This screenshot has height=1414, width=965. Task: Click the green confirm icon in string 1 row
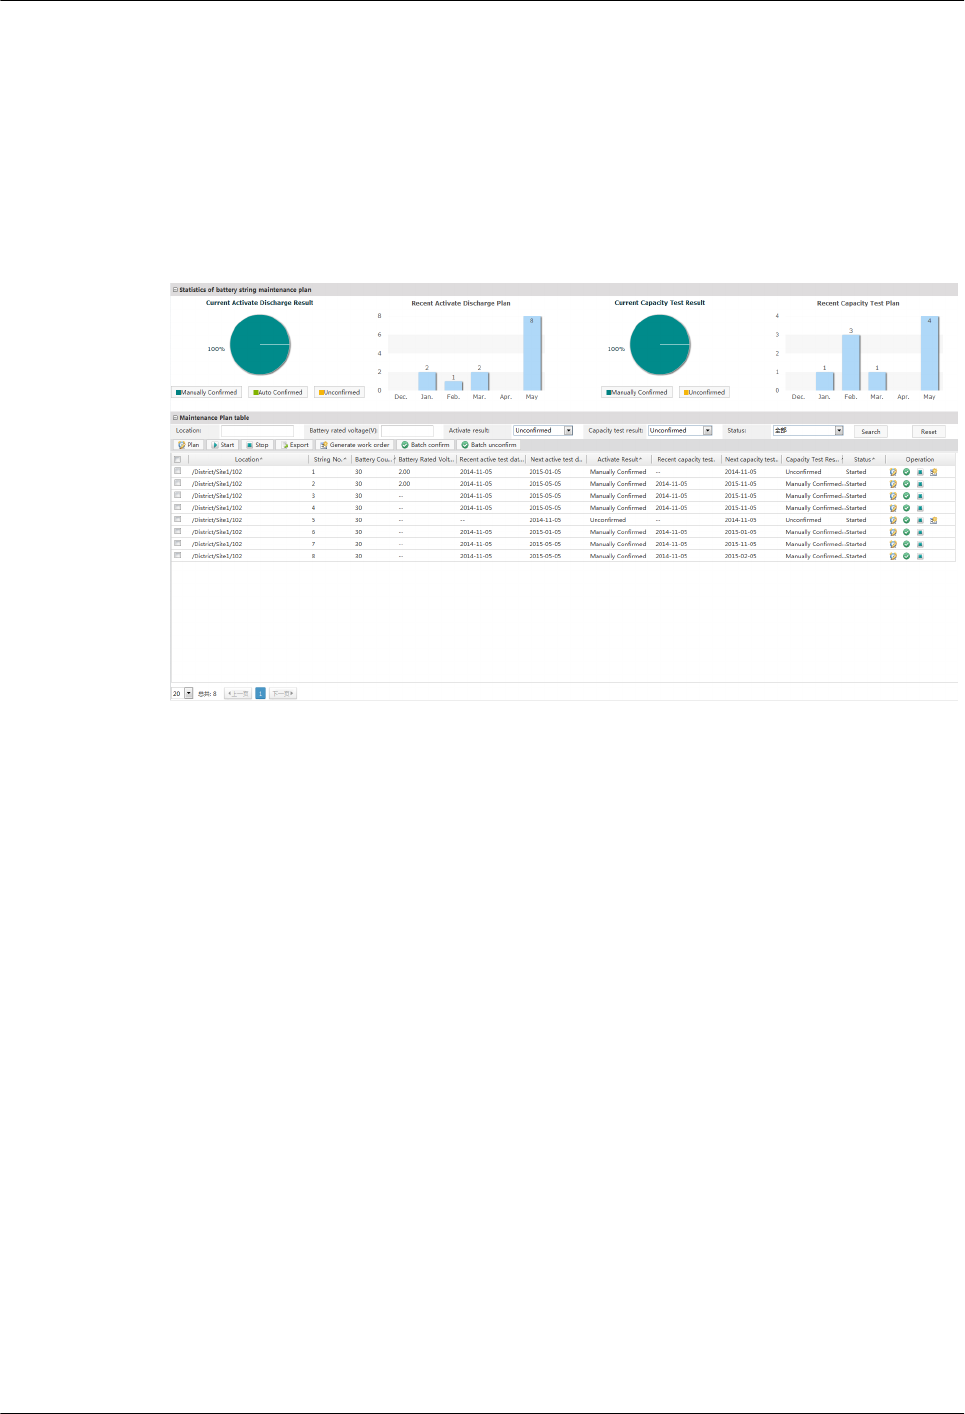point(907,472)
